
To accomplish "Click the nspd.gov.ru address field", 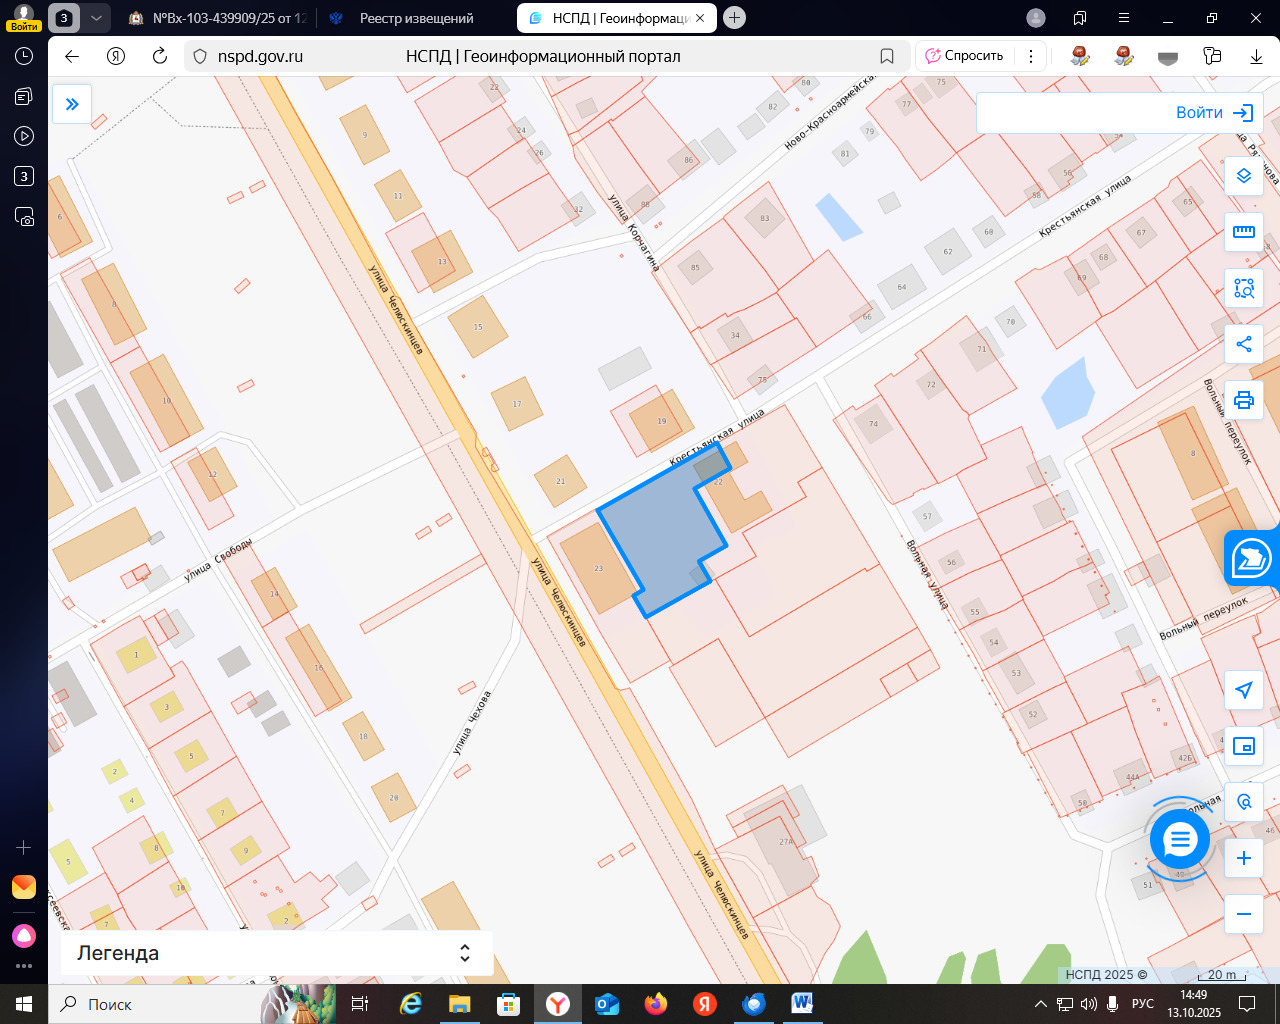I will 540,56.
